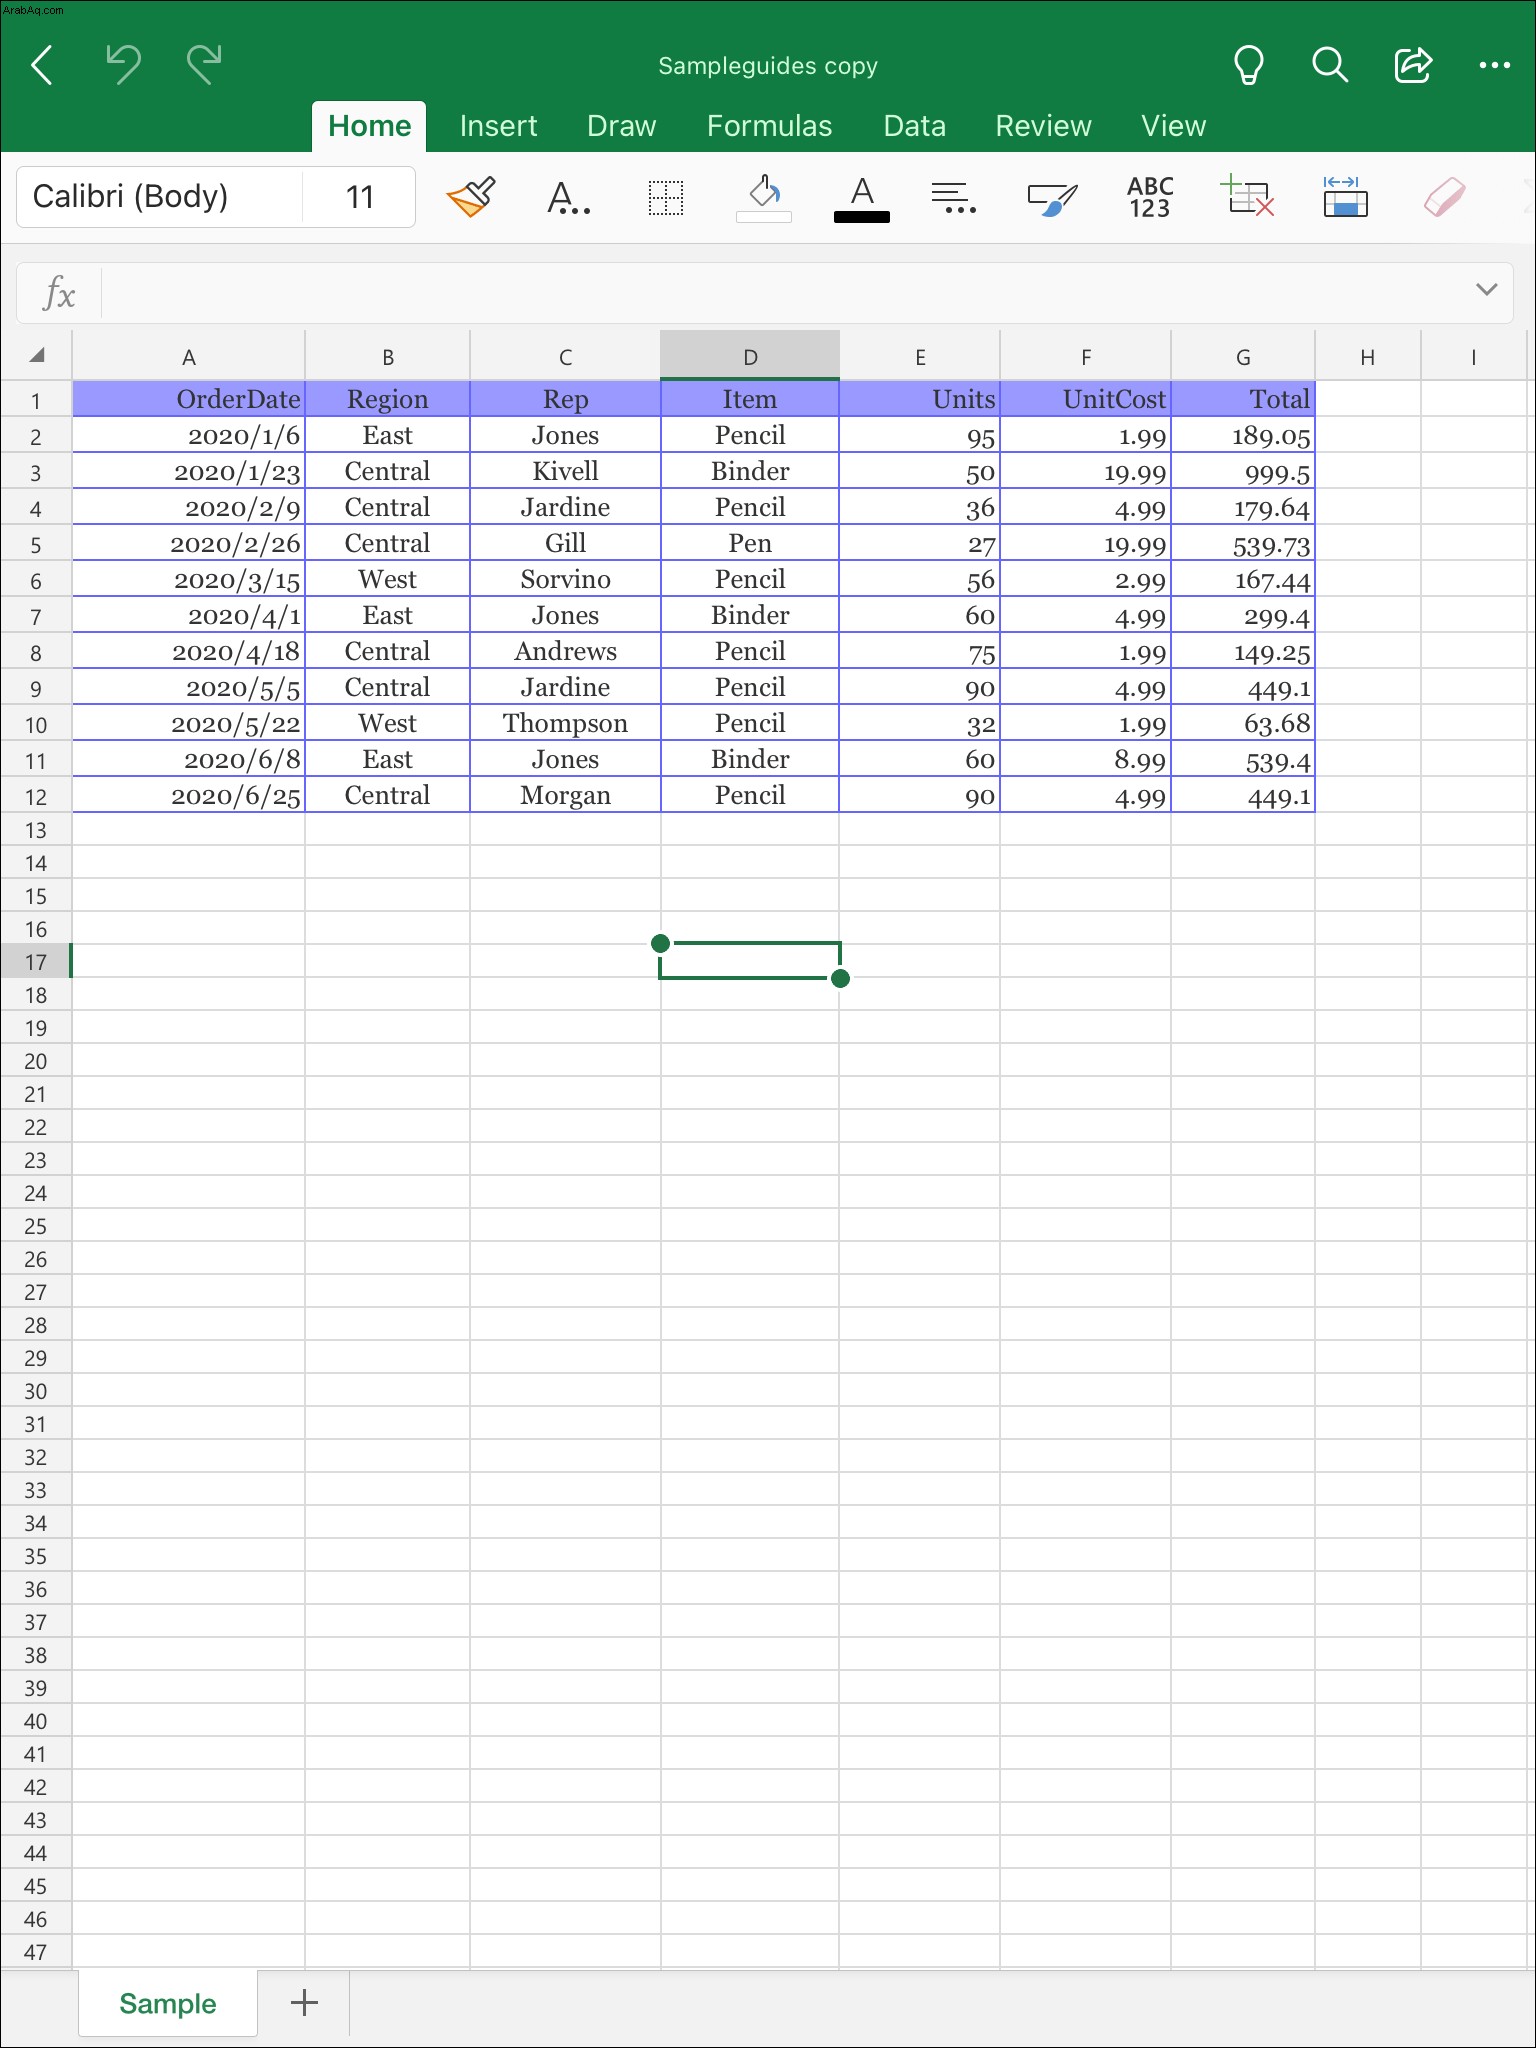Open cell styles tool
Image resolution: width=1536 pixels, height=2048 pixels.
[1052, 197]
